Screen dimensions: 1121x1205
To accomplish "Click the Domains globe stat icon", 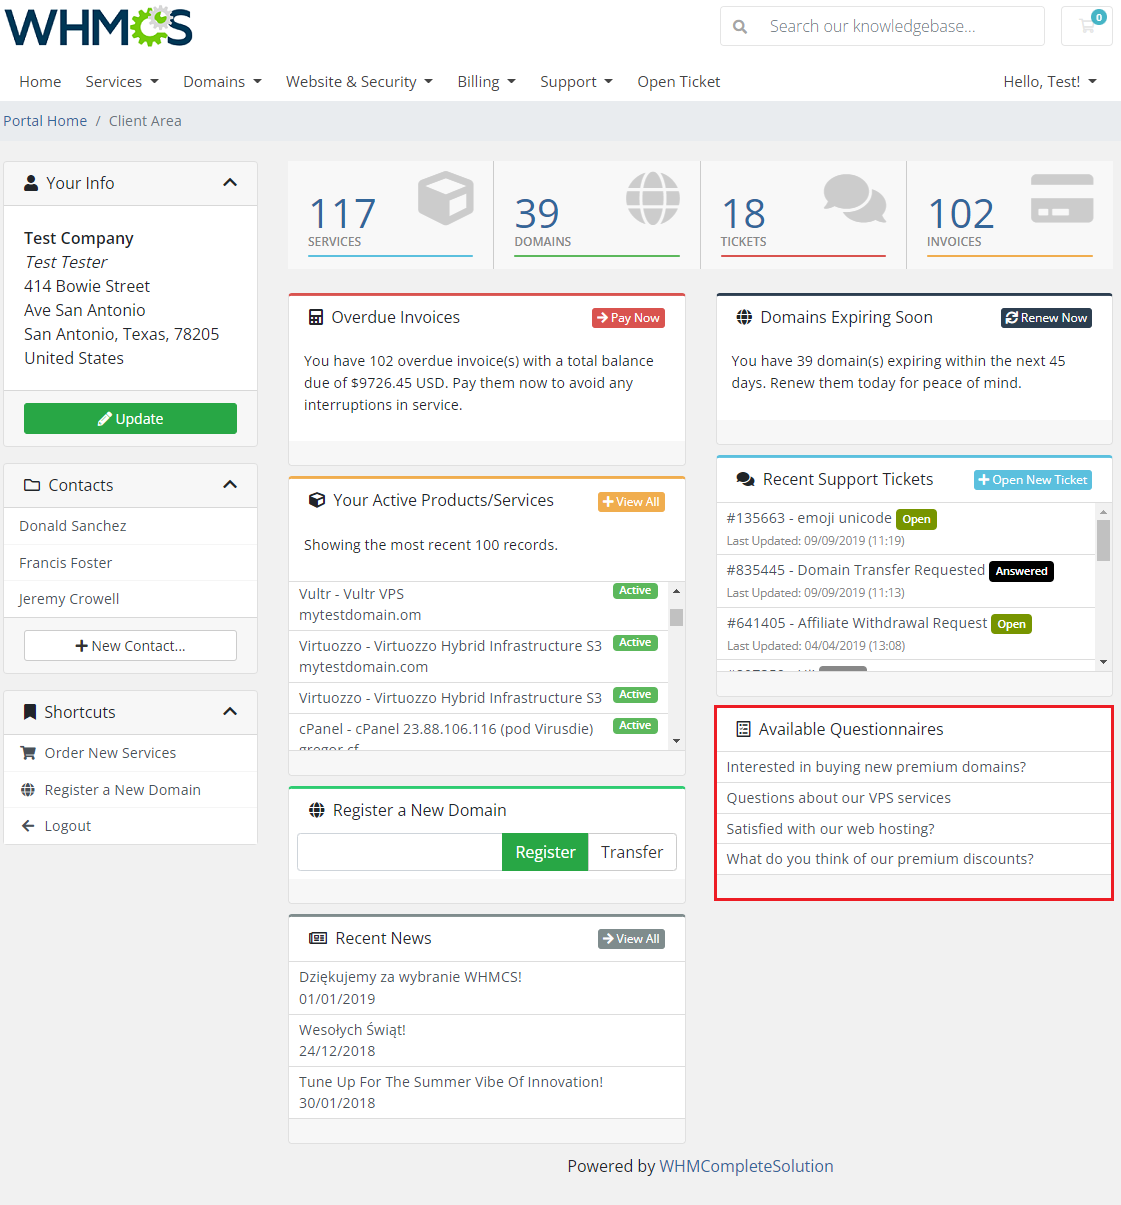I will pos(653,198).
